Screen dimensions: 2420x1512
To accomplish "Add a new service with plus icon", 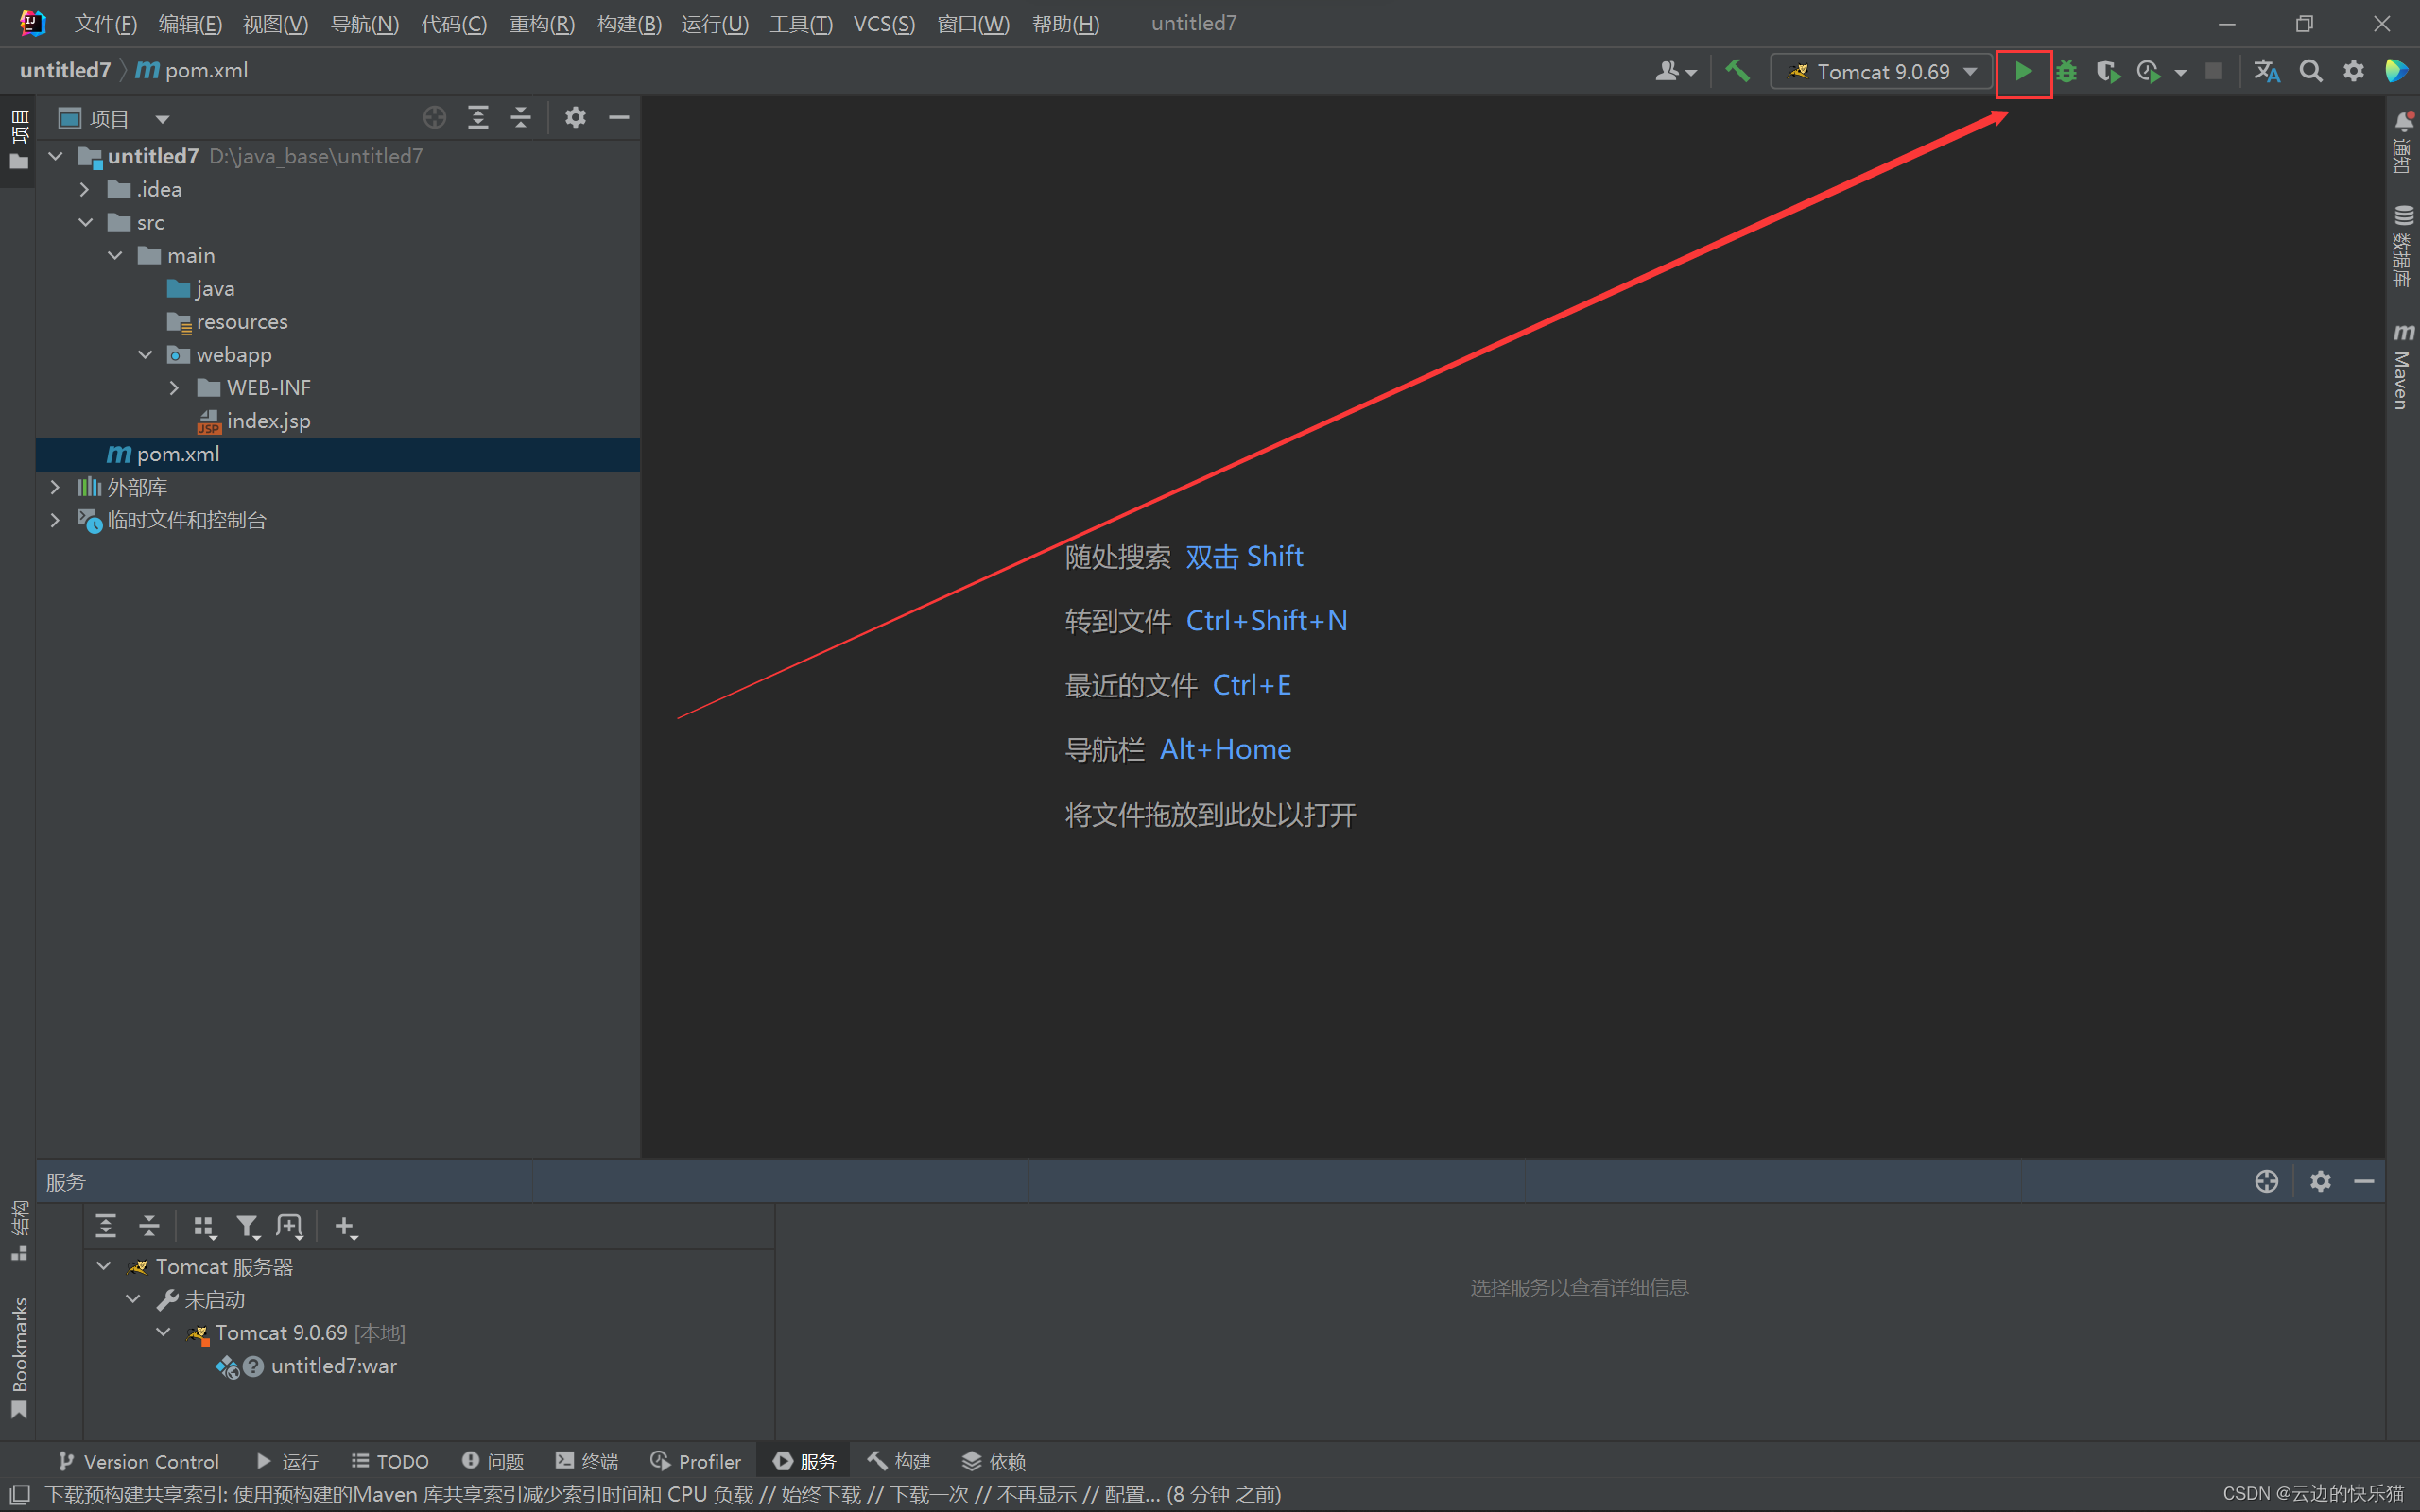I will click(x=344, y=1226).
